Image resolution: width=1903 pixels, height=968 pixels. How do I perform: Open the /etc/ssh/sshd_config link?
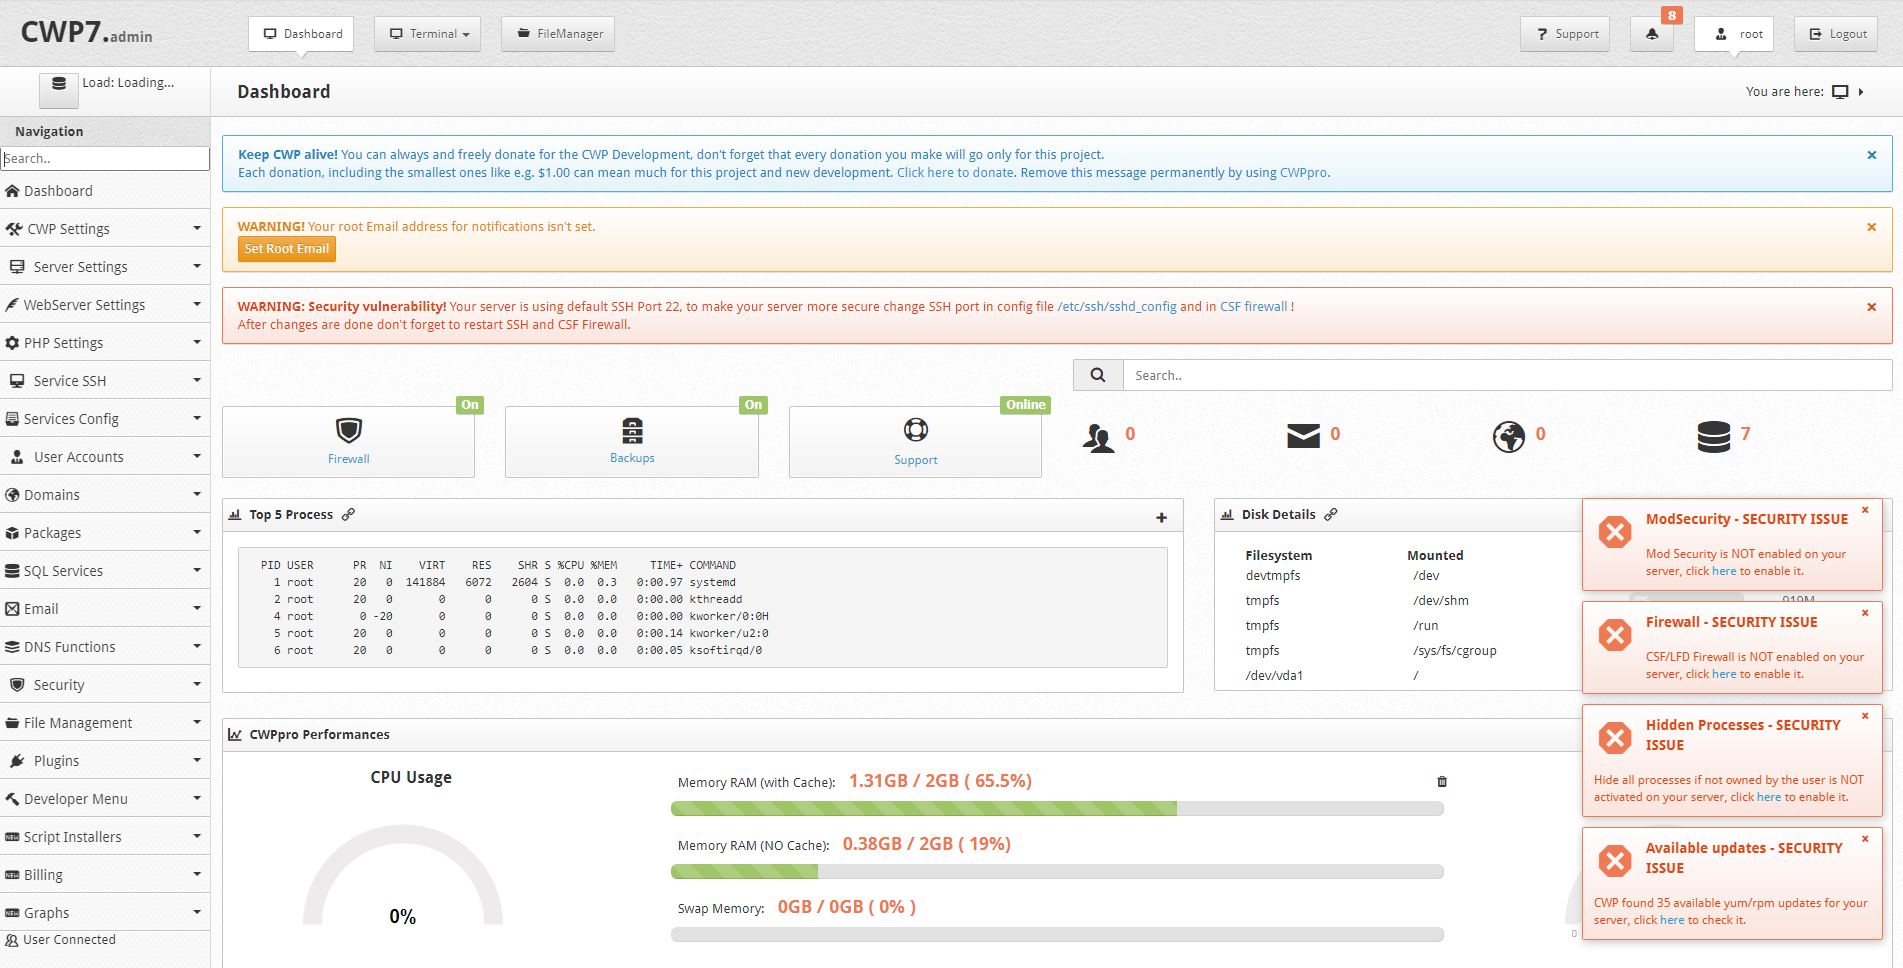click(x=1117, y=307)
